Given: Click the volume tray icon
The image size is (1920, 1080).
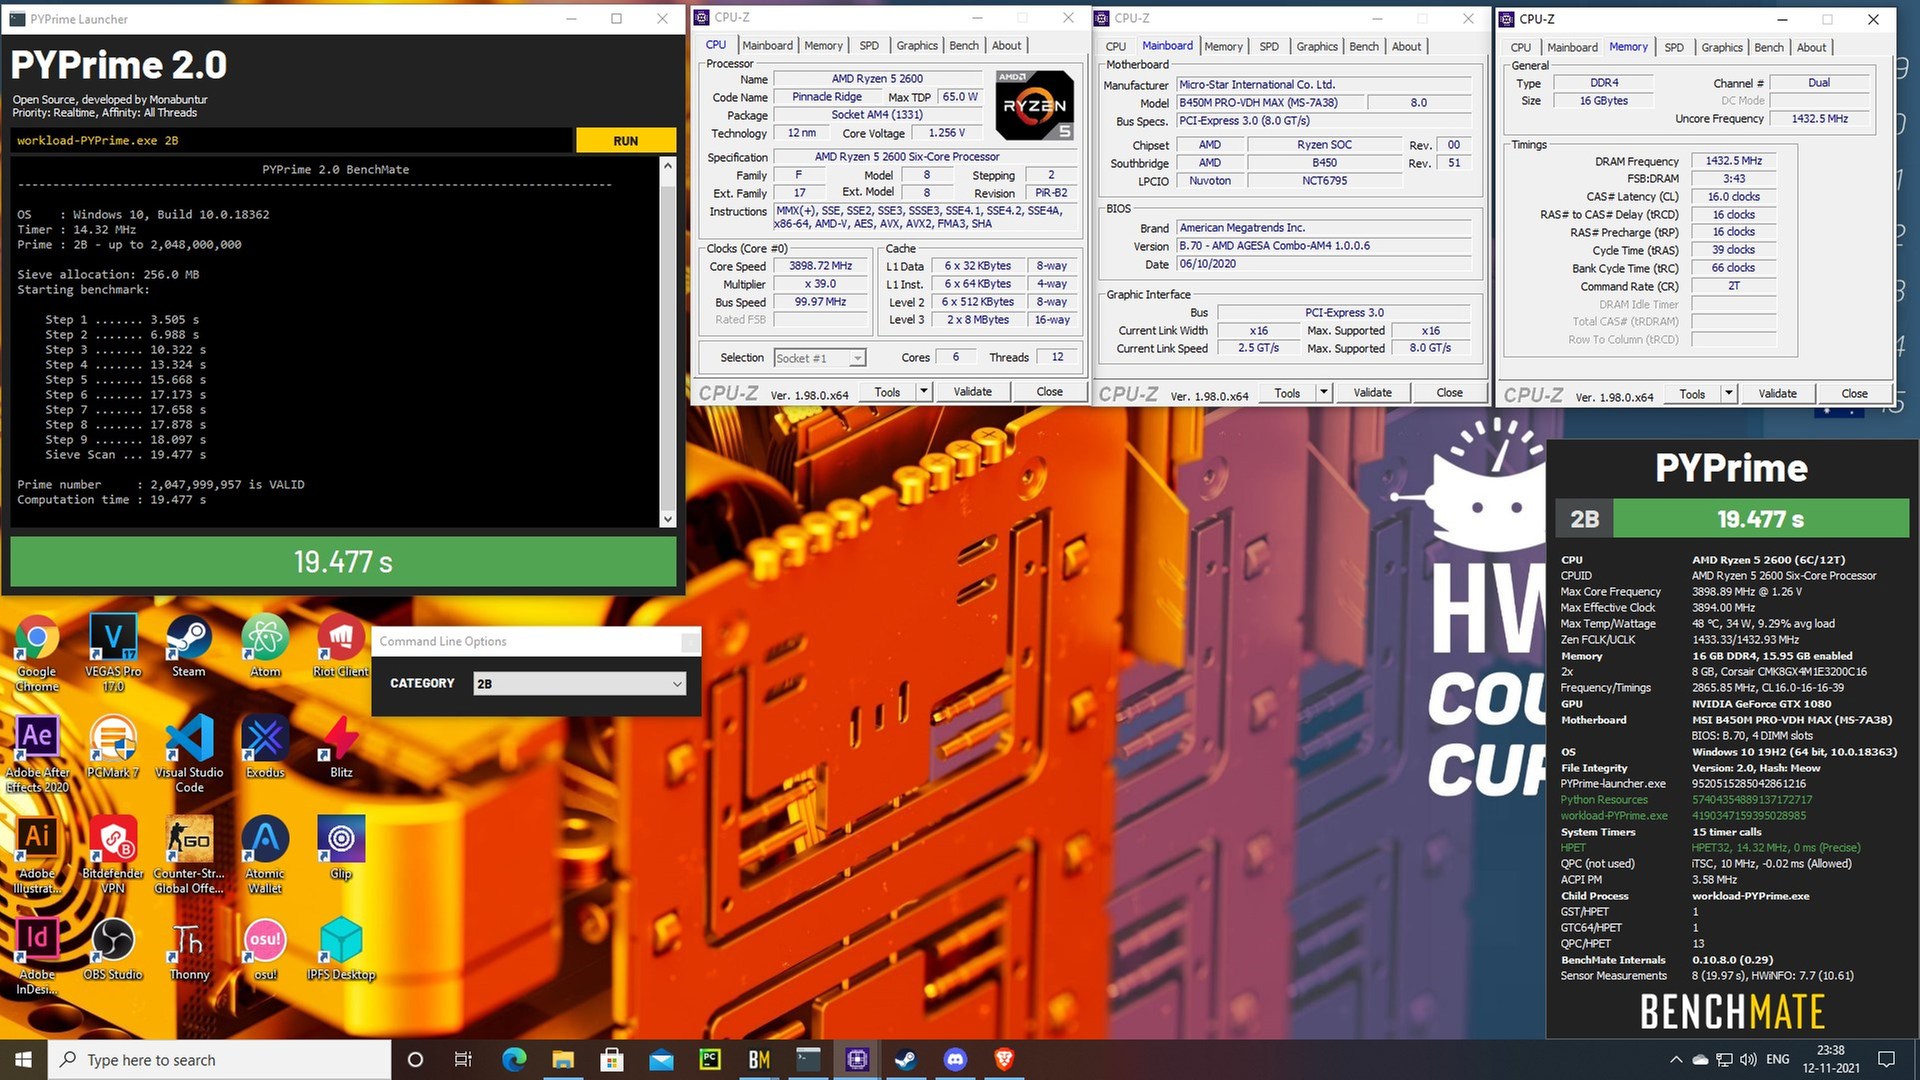Looking at the screenshot, I should (1749, 1059).
